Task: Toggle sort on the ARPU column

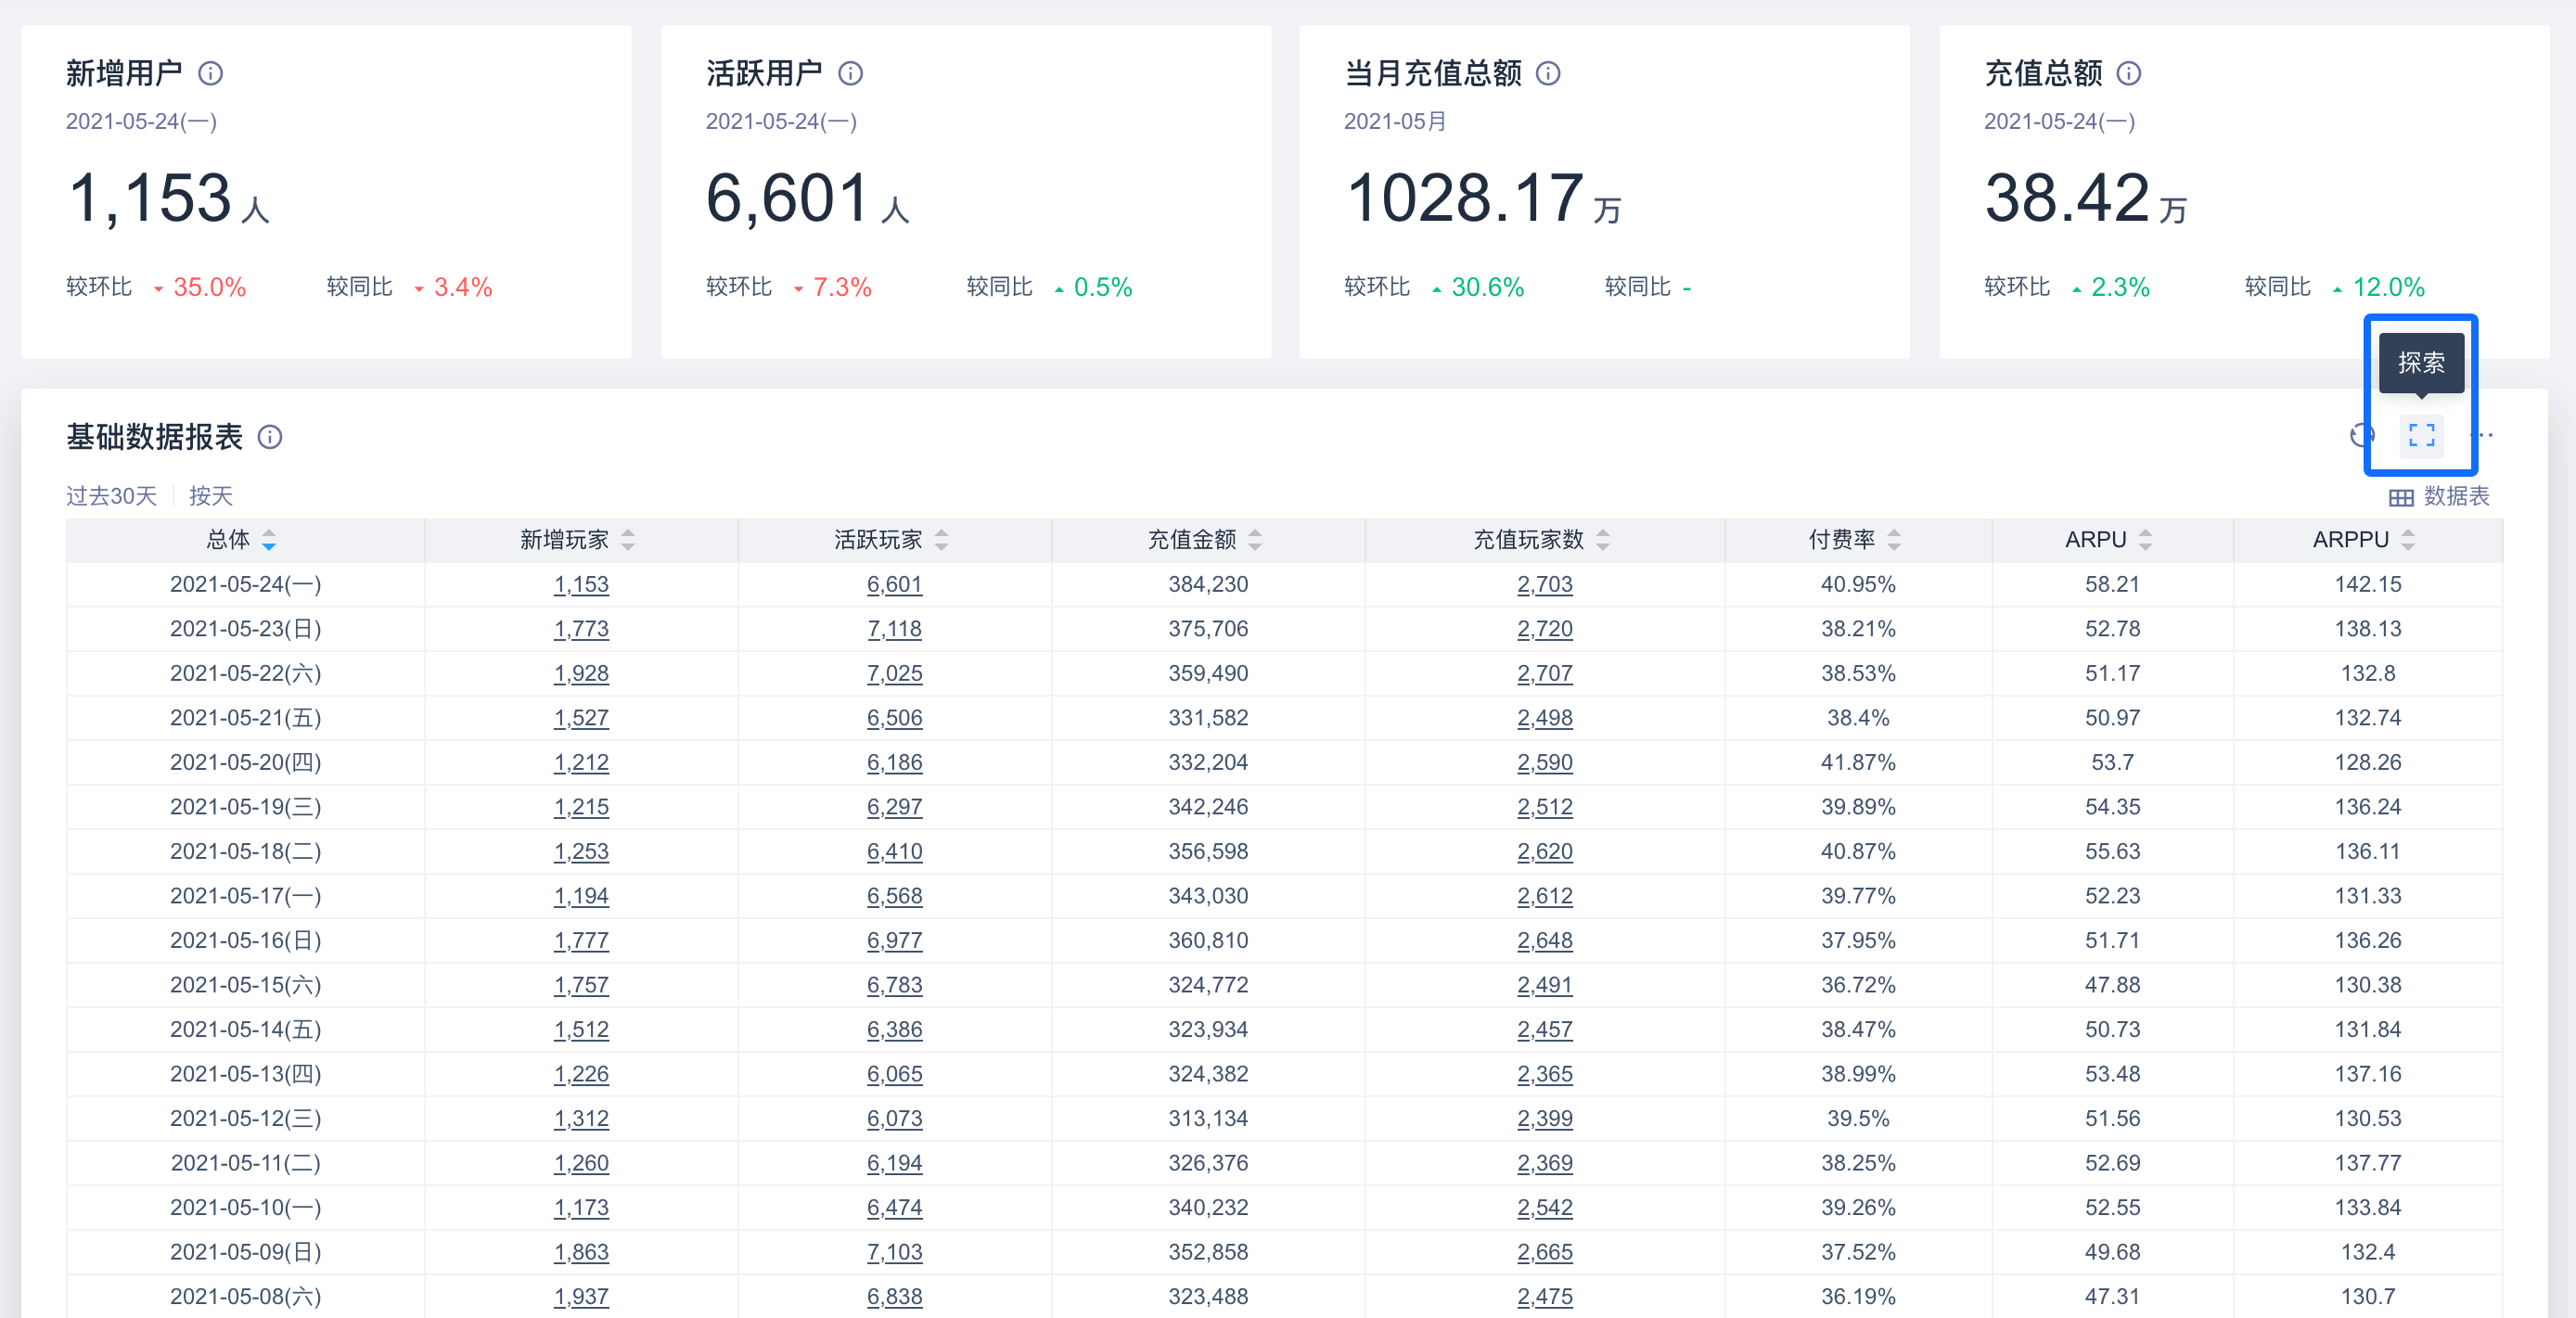Action: [x=2145, y=540]
